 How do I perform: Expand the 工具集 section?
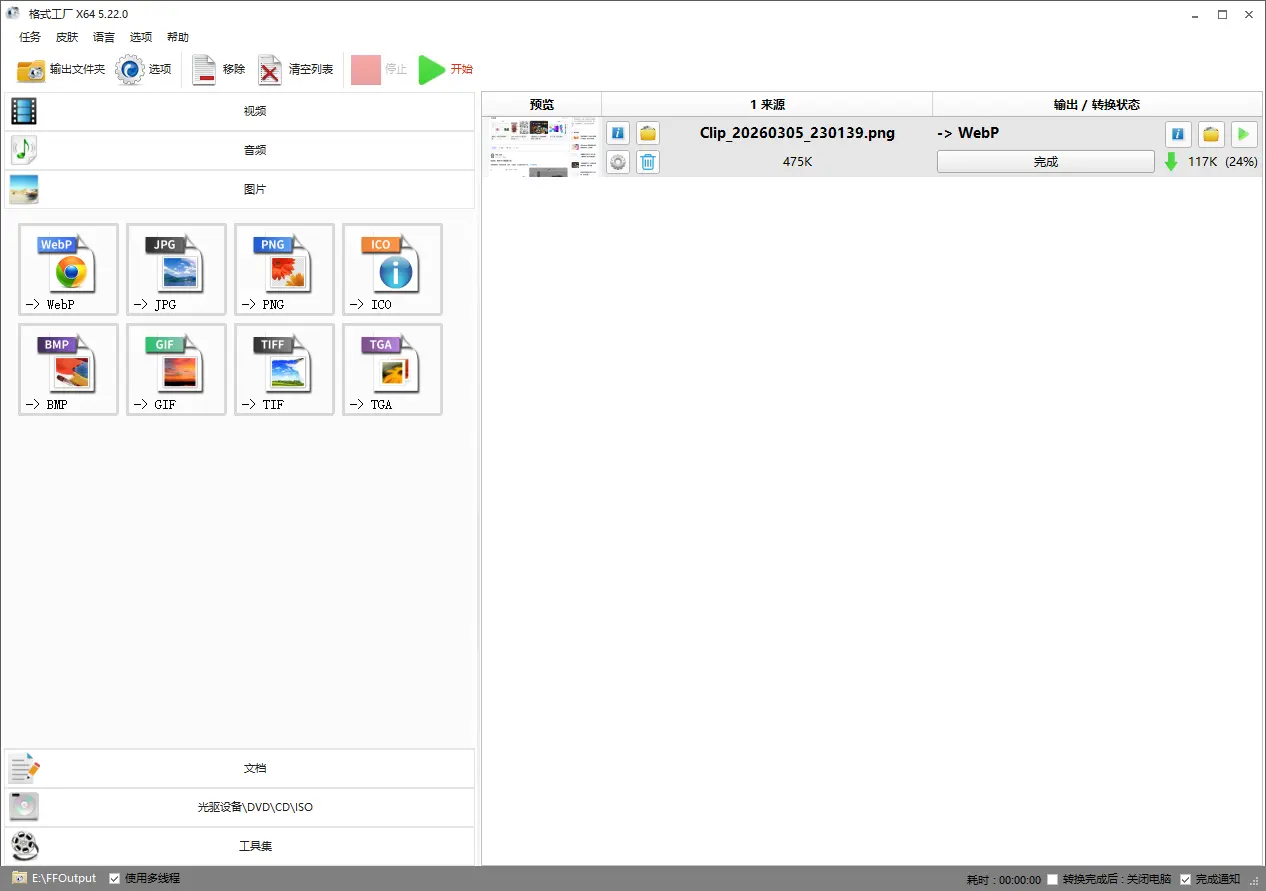point(255,846)
